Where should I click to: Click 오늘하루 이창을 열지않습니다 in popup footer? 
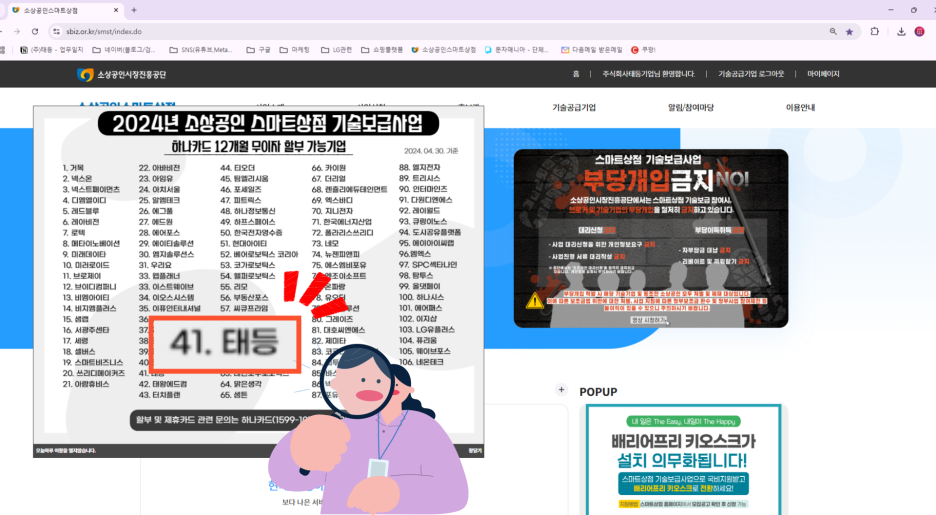[66, 451]
